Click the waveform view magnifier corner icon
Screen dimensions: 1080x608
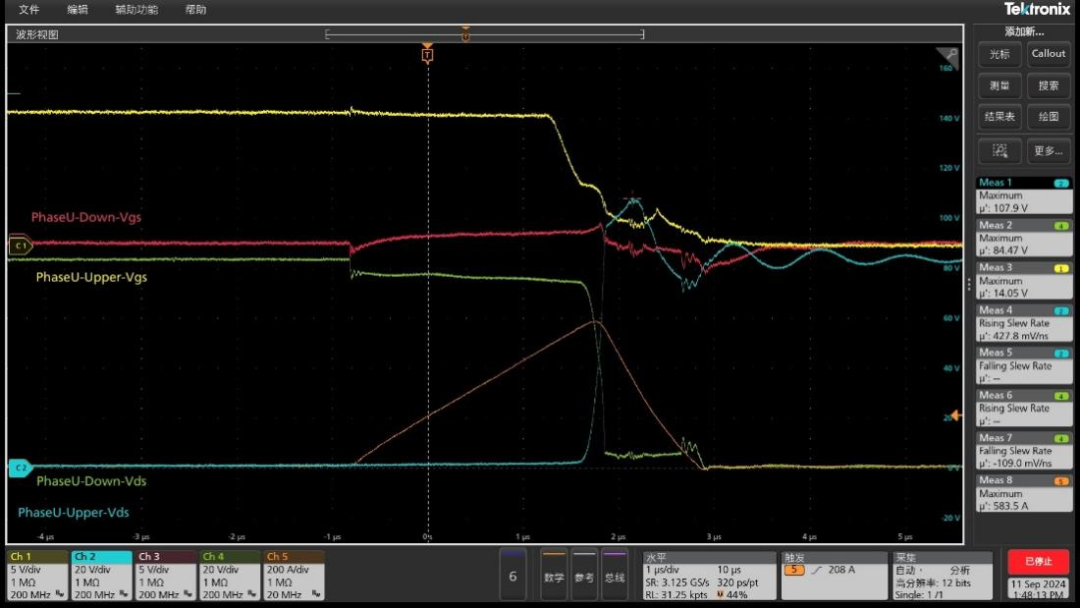948,56
